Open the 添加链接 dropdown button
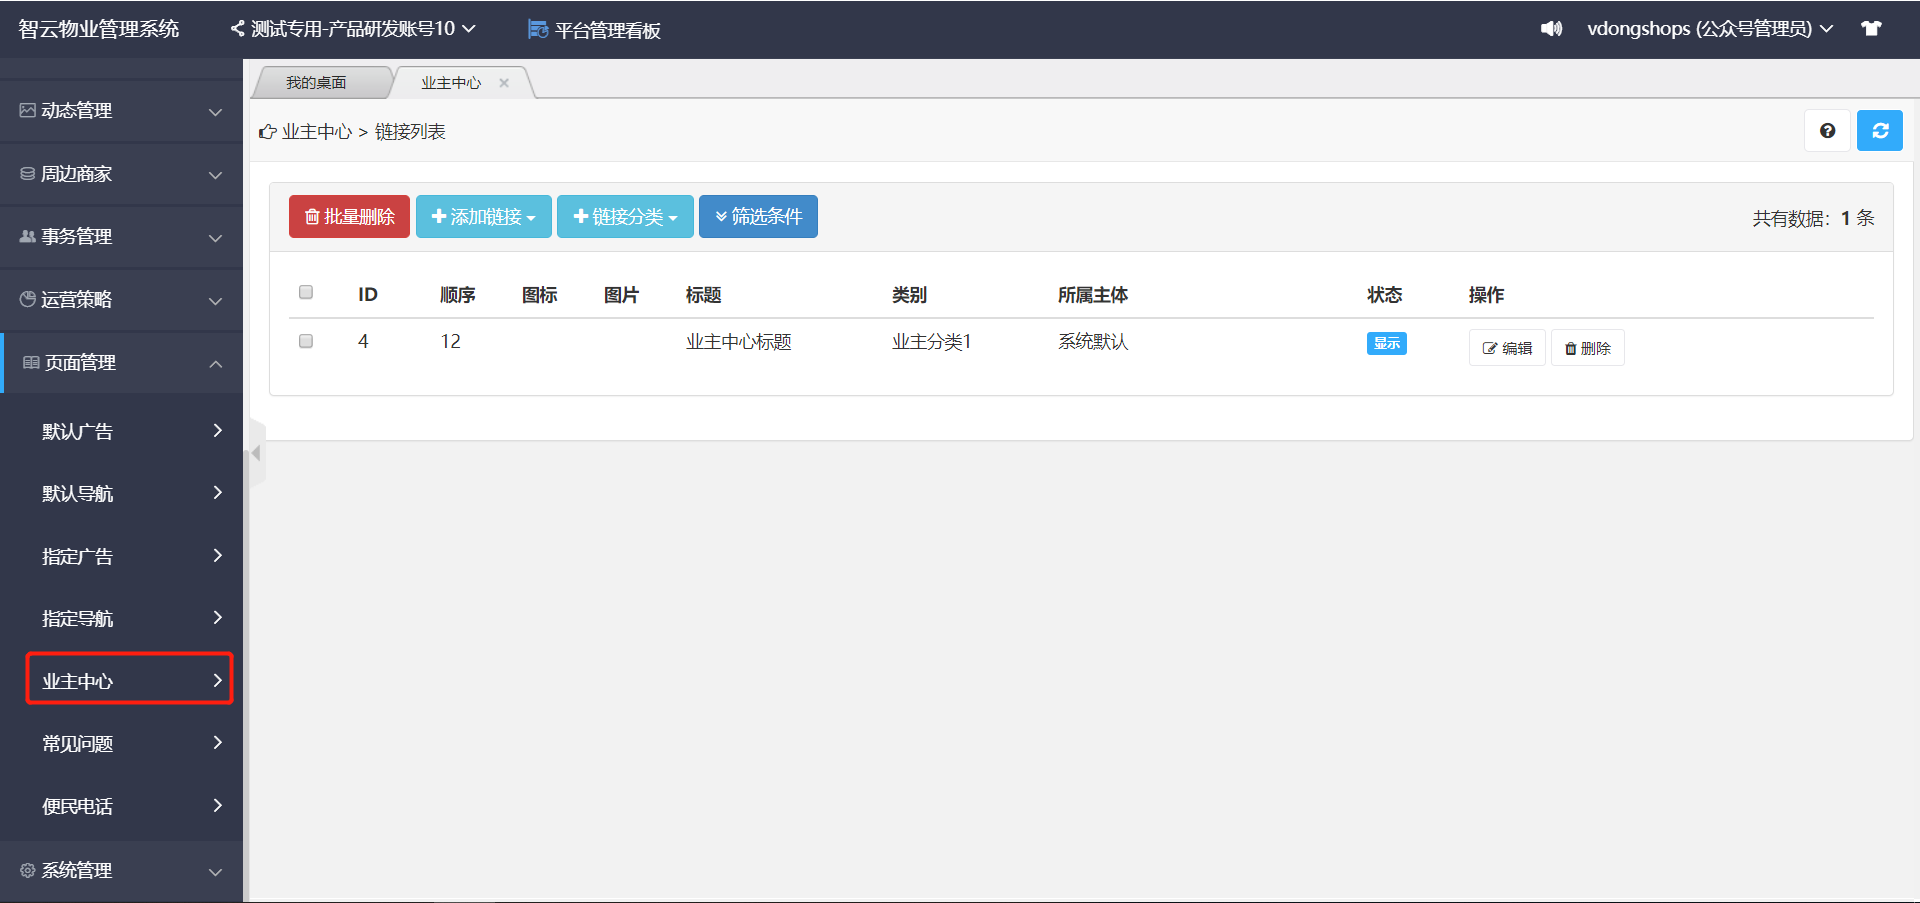 point(483,216)
